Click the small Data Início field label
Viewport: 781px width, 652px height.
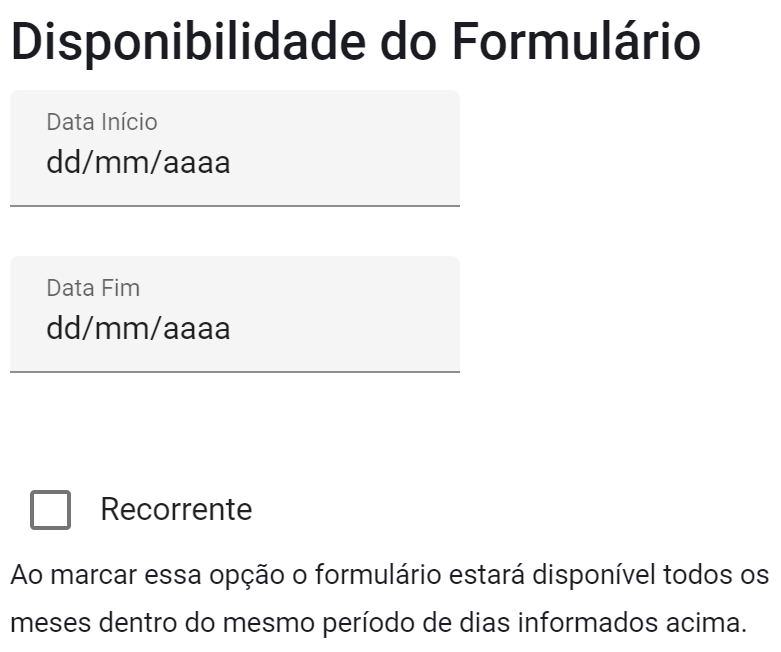click(101, 122)
